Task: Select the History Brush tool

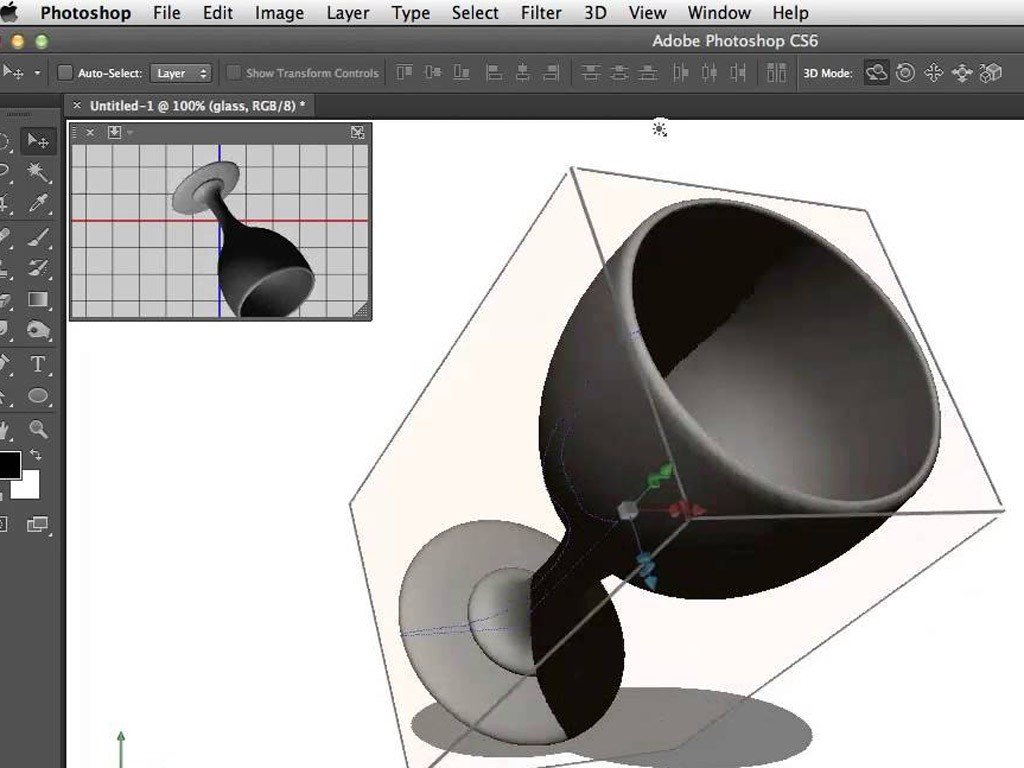Action: [x=38, y=268]
